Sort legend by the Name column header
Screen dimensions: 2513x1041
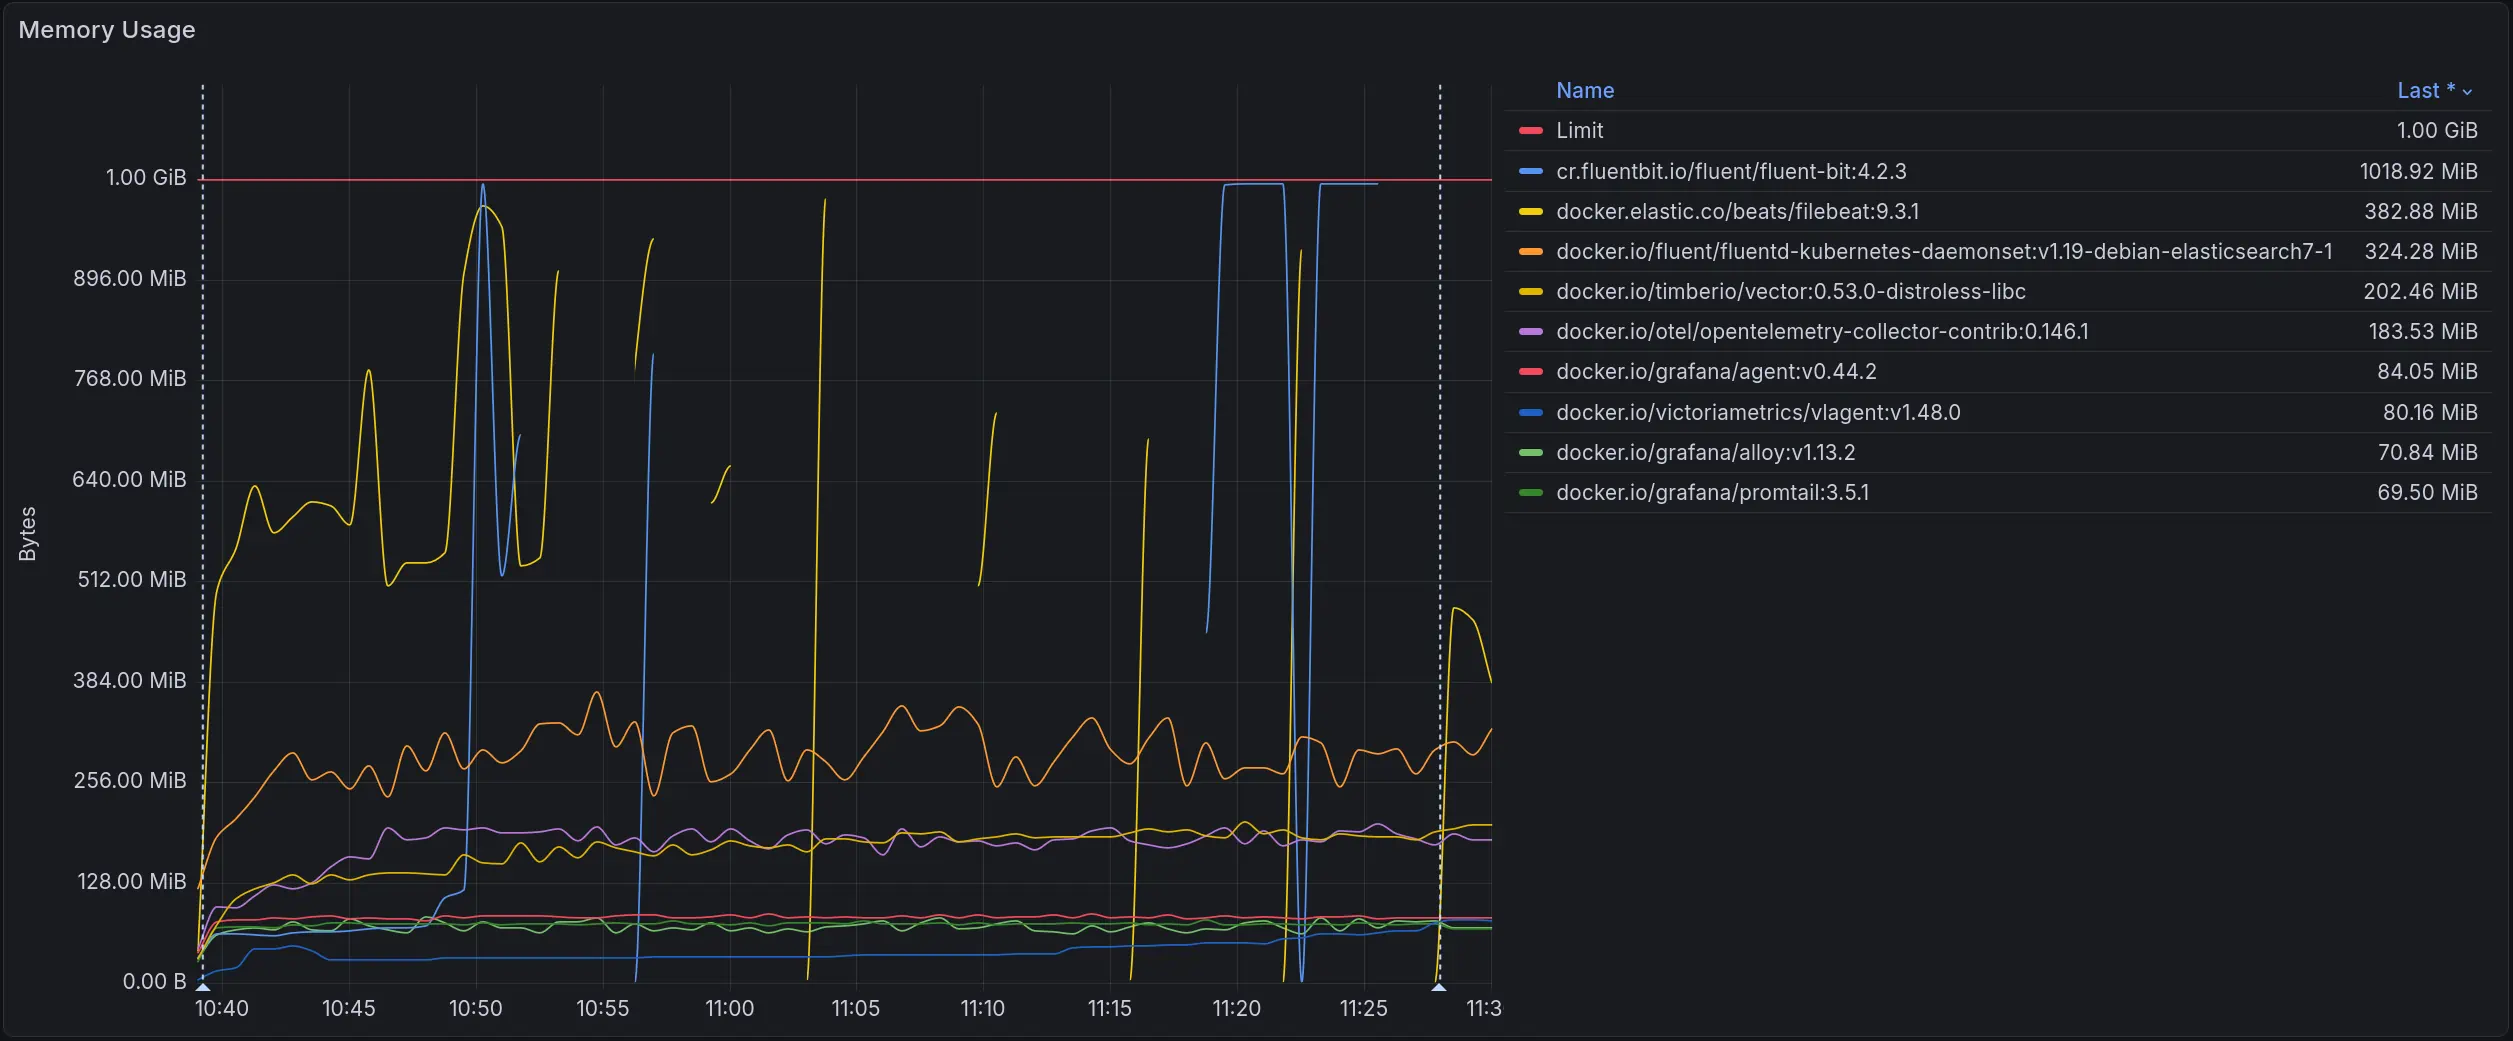[x=1584, y=90]
